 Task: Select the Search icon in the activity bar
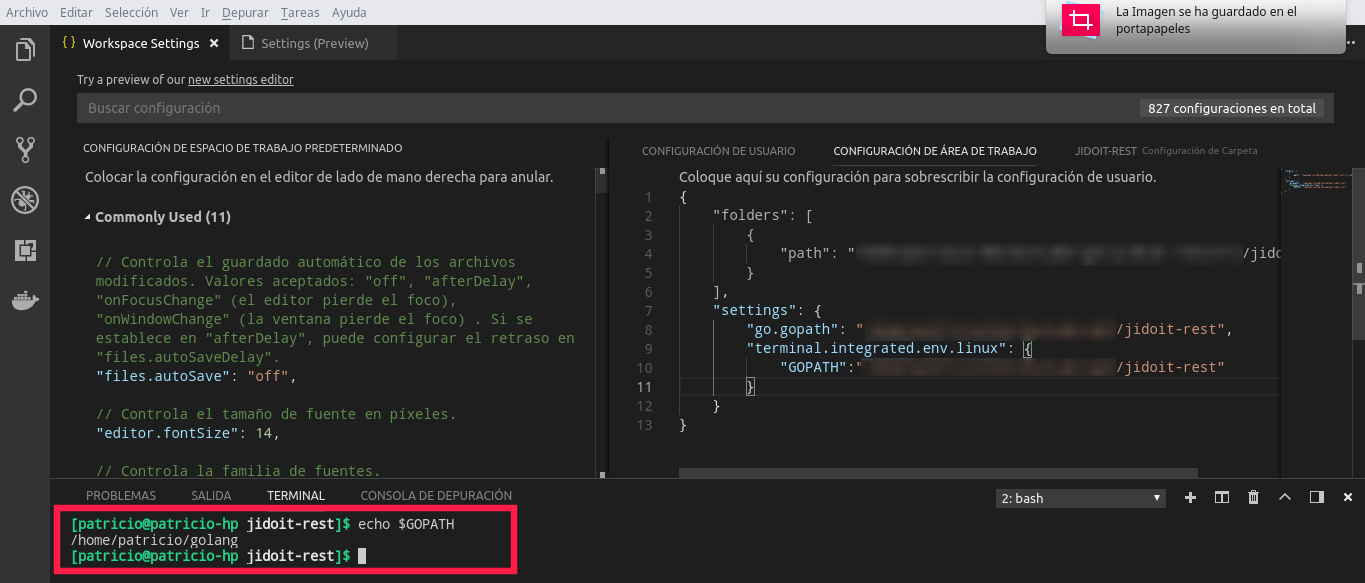pyautogui.click(x=25, y=99)
